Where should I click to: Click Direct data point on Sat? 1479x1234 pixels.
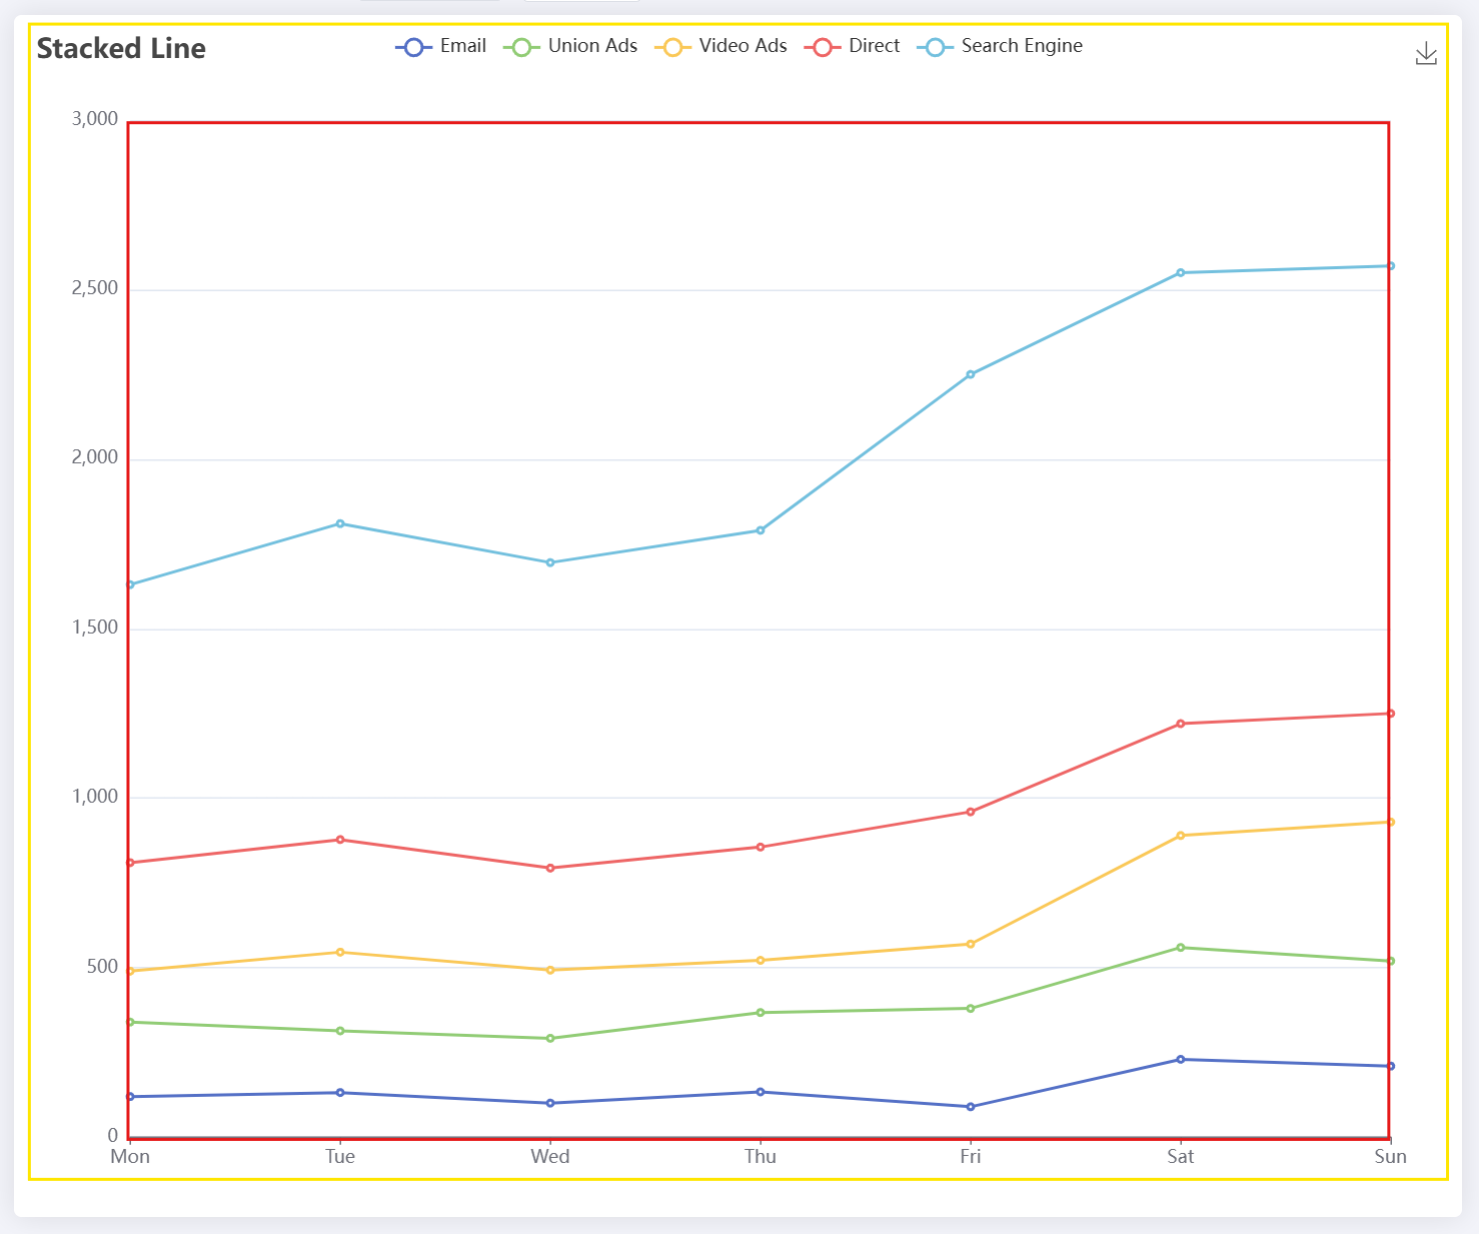point(1180,724)
